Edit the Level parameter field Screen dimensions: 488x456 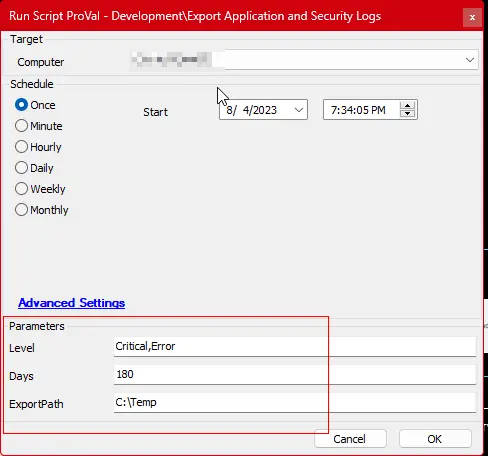coord(295,347)
